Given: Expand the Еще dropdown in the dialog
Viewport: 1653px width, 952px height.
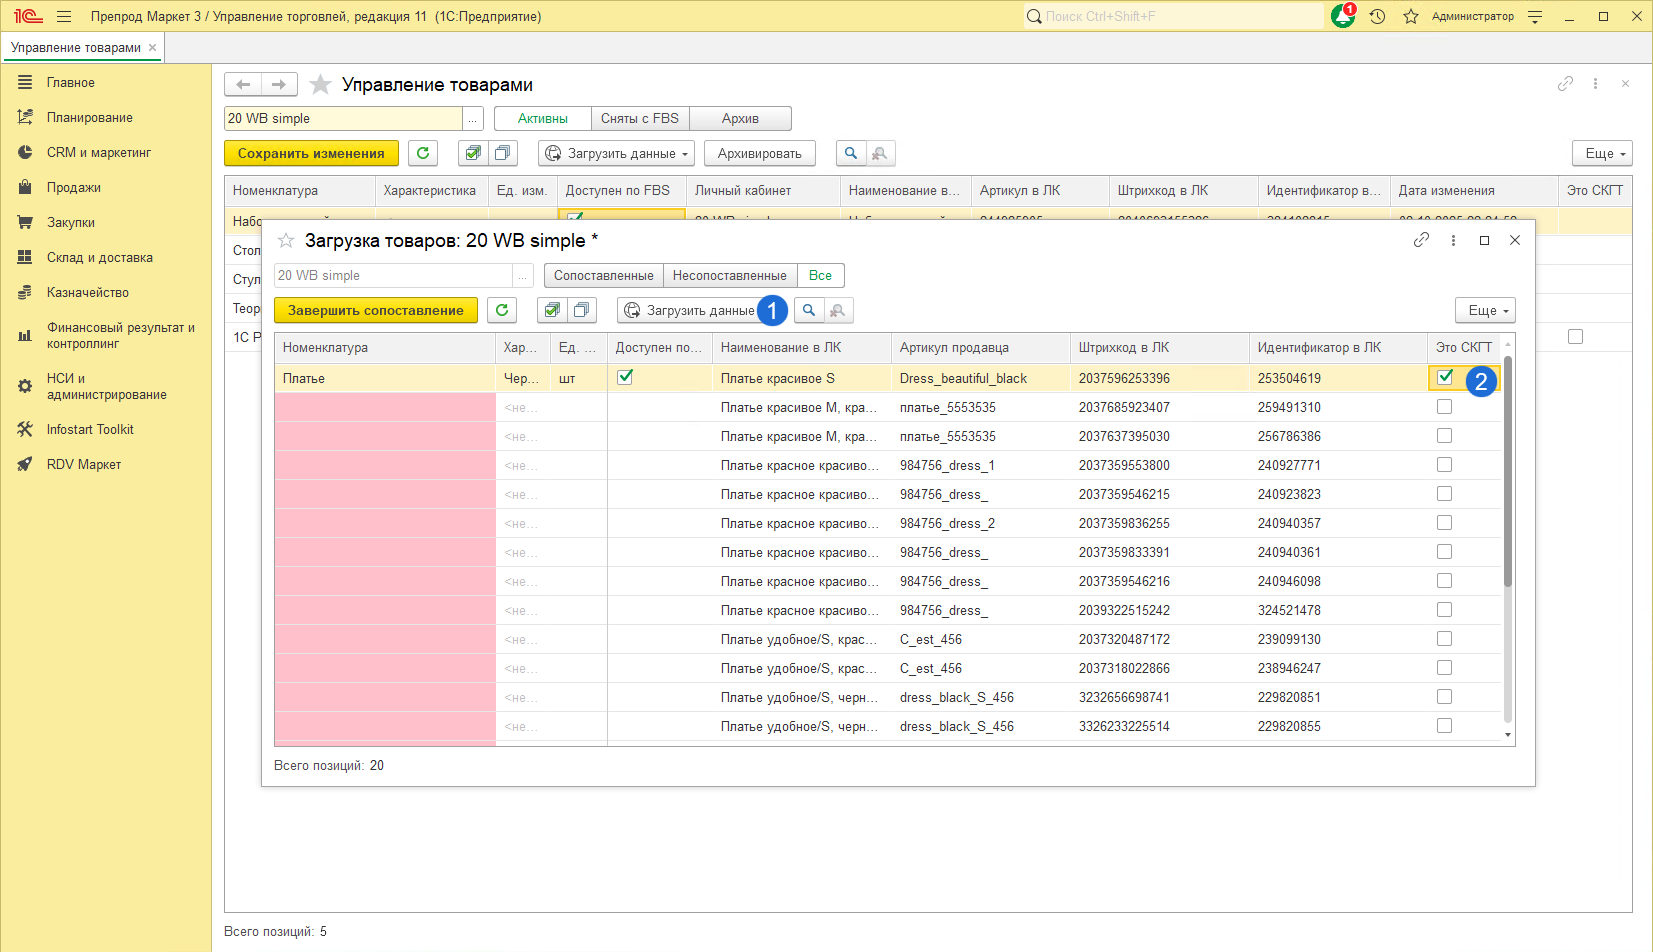Looking at the screenshot, I should click(x=1486, y=310).
